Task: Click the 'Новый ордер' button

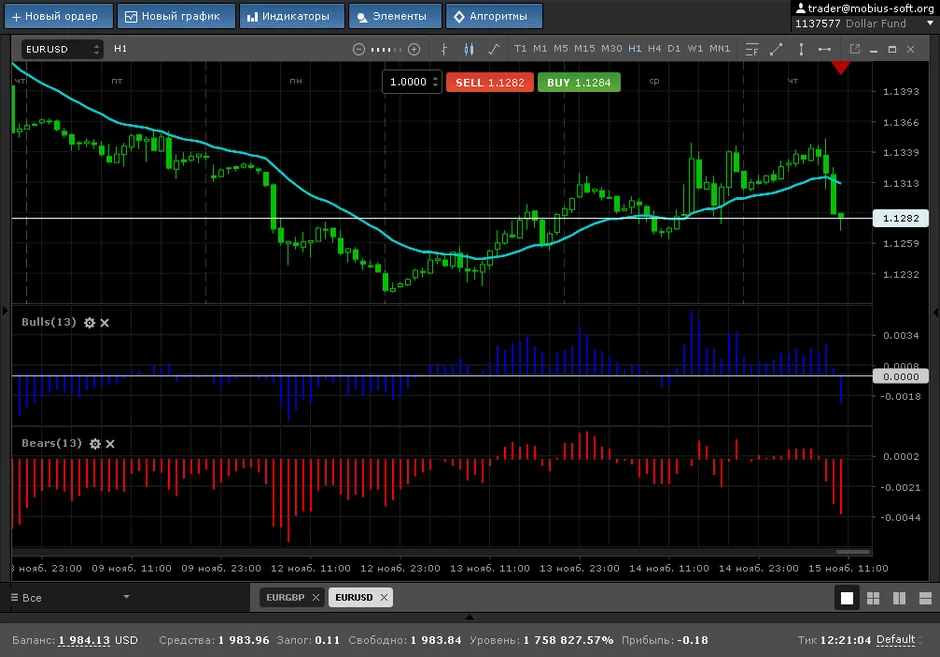Action: [x=59, y=16]
